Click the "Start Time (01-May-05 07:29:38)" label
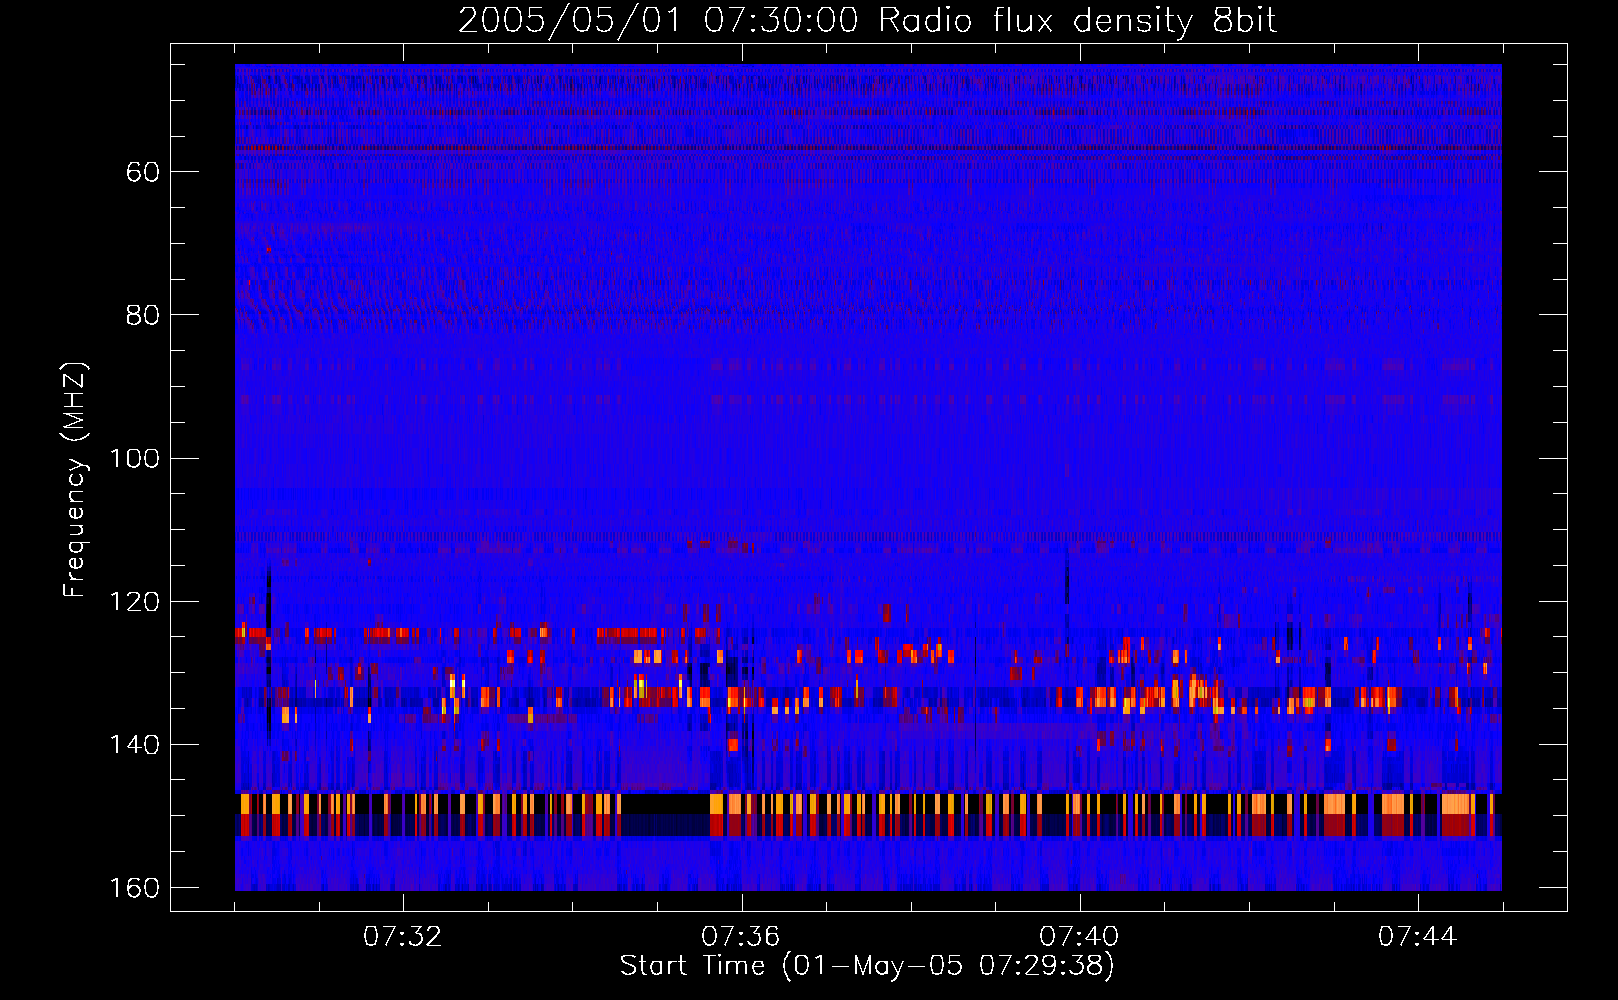 867,966
